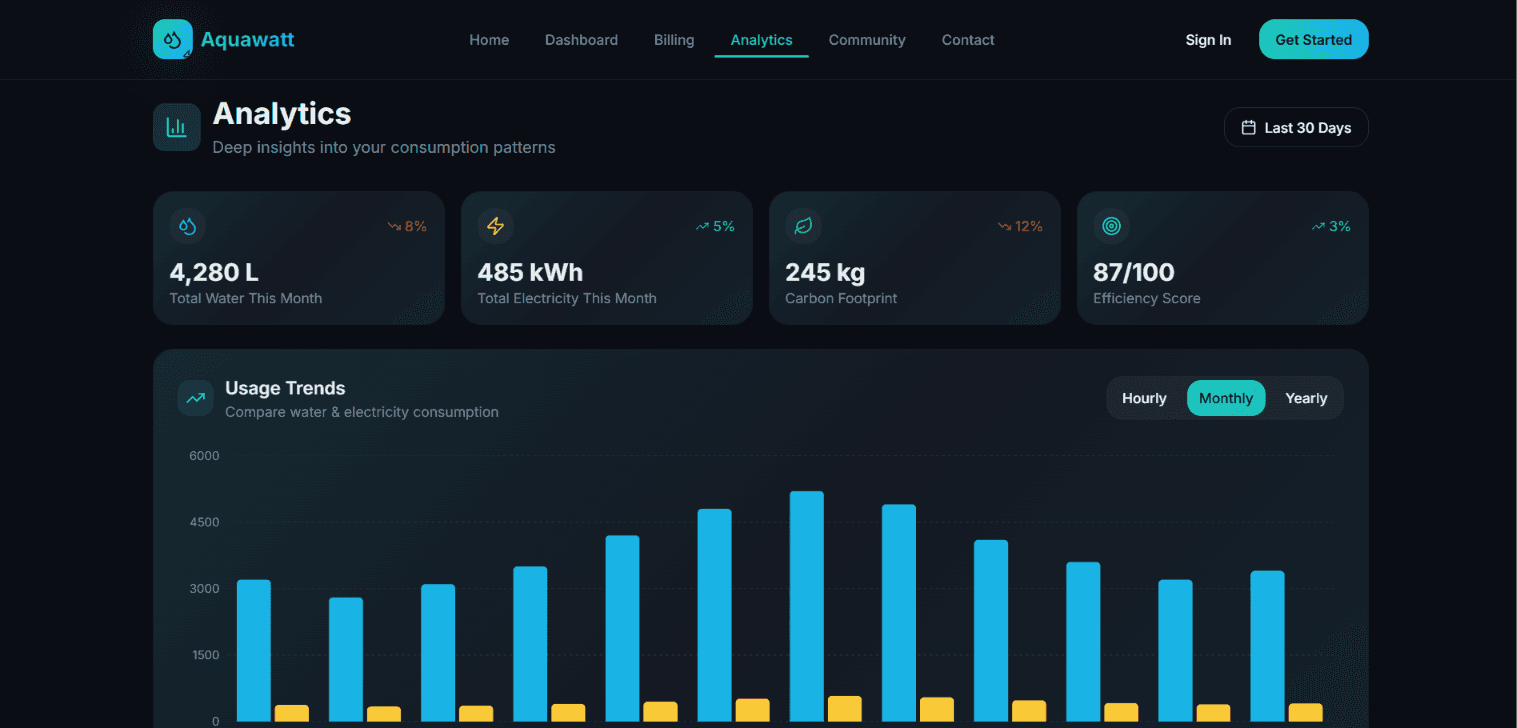Click the Analytics bar chart header icon
Screen dimensions: 1517x728
click(177, 127)
